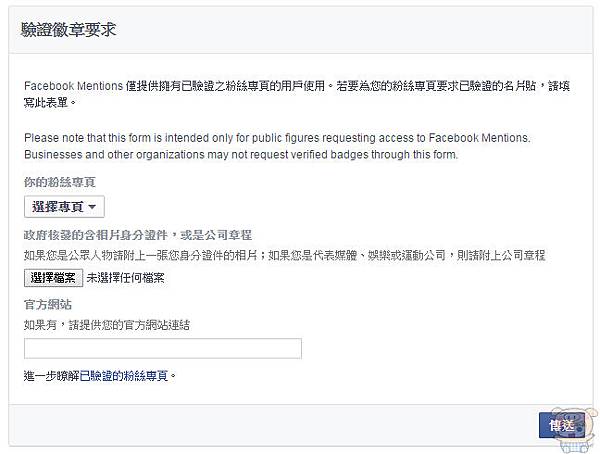Open the 選擇專頁 page dropdown
This screenshot has width=600, height=454.
click(64, 207)
